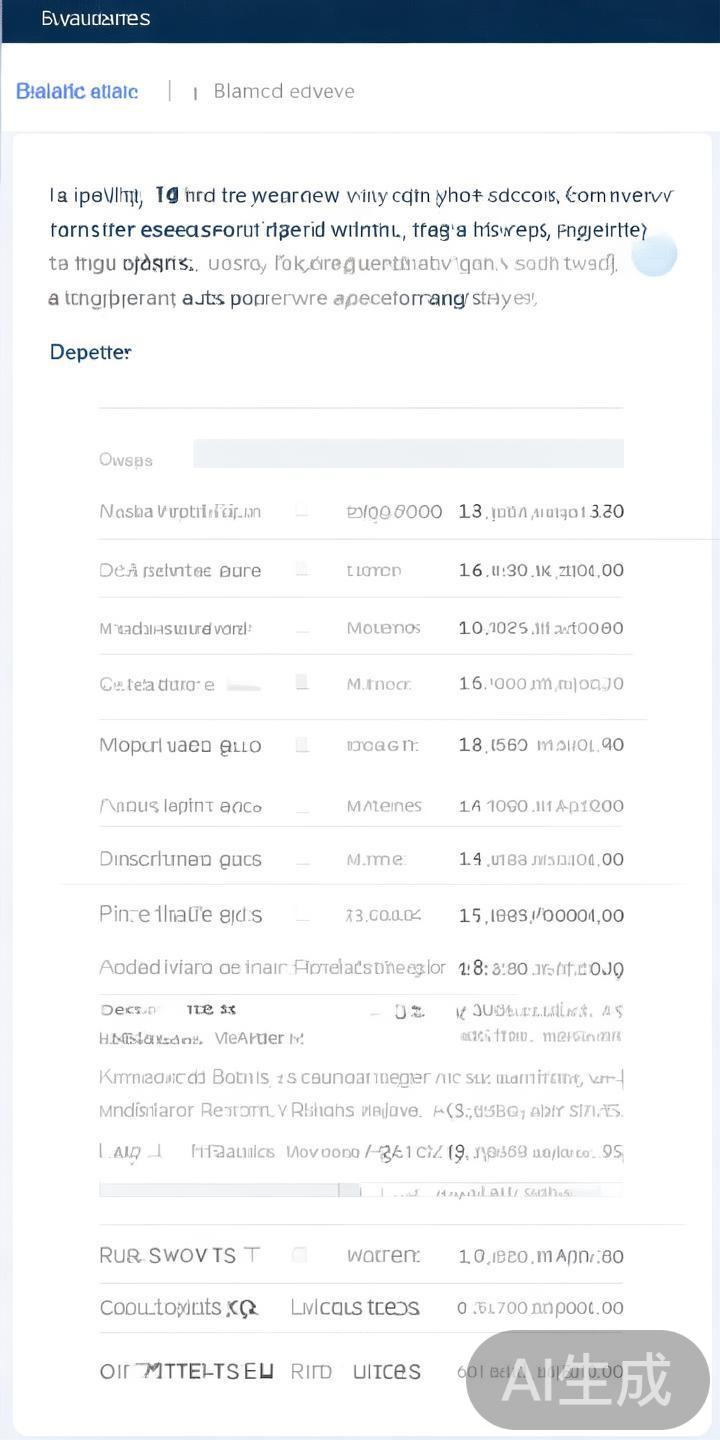This screenshot has width=720, height=1440.
Task: Open the Blamcd edveve tab
Action: (x=284, y=92)
